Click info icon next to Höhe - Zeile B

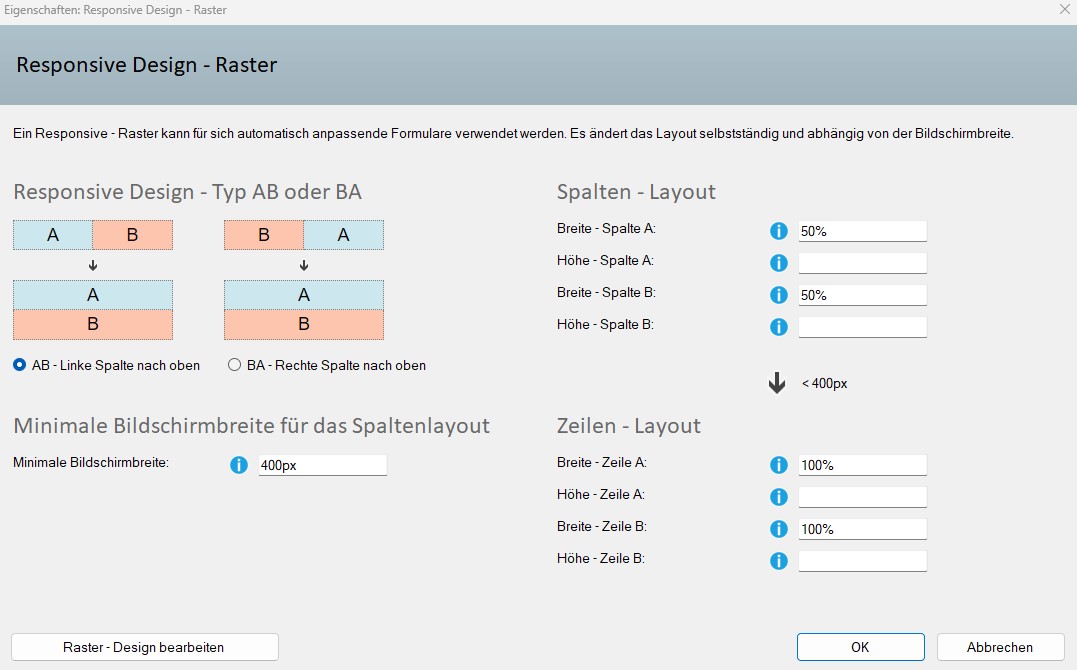(779, 561)
